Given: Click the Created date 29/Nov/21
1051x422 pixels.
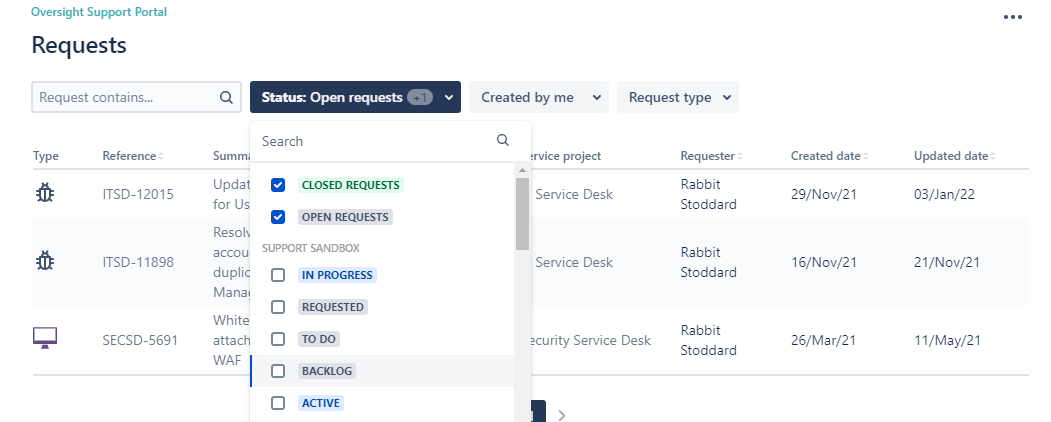Looking at the screenshot, I should click(824, 194).
